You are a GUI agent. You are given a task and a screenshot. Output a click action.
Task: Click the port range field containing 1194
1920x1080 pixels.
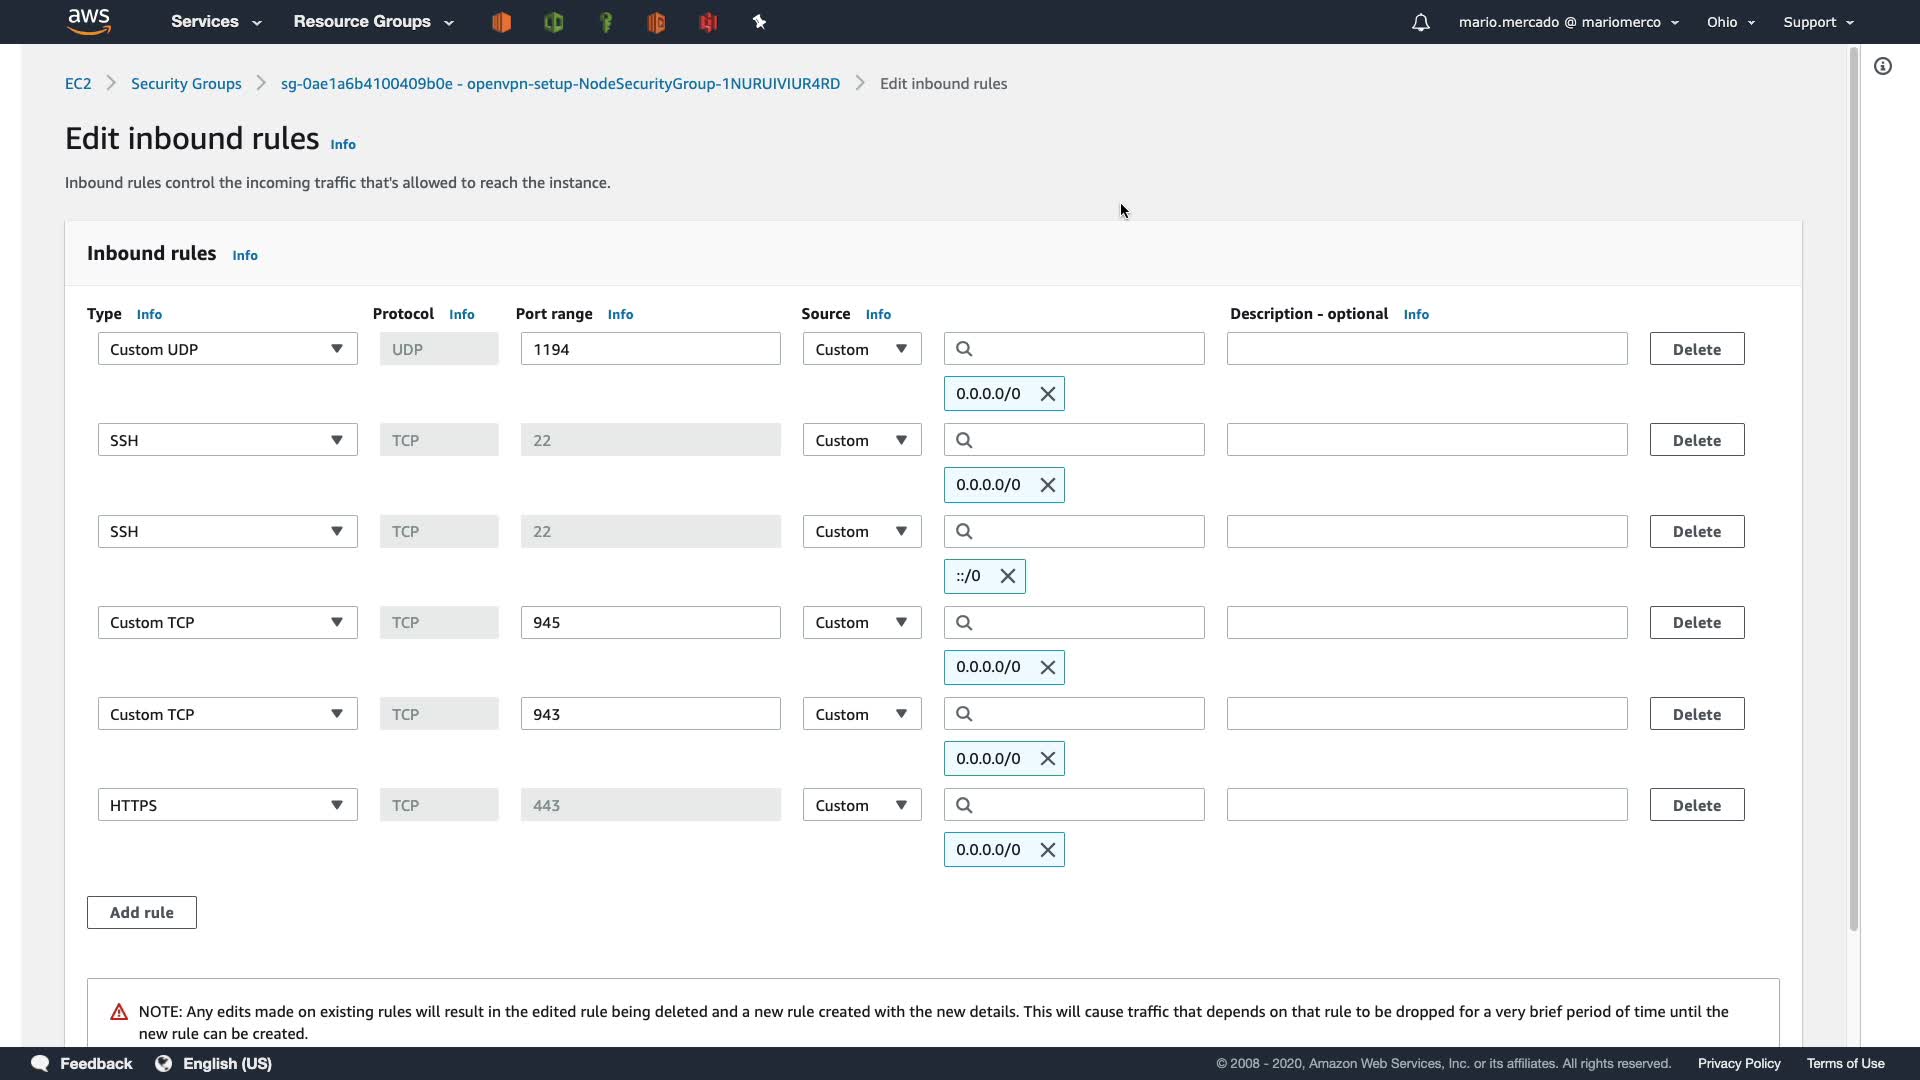pyautogui.click(x=650, y=349)
